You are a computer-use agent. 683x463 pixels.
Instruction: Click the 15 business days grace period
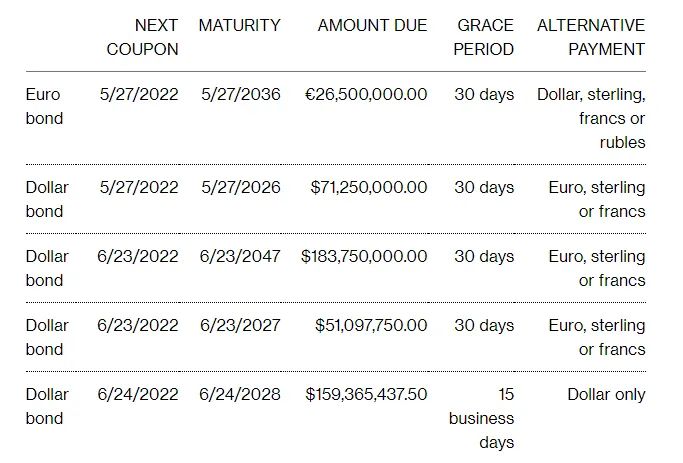click(x=482, y=418)
